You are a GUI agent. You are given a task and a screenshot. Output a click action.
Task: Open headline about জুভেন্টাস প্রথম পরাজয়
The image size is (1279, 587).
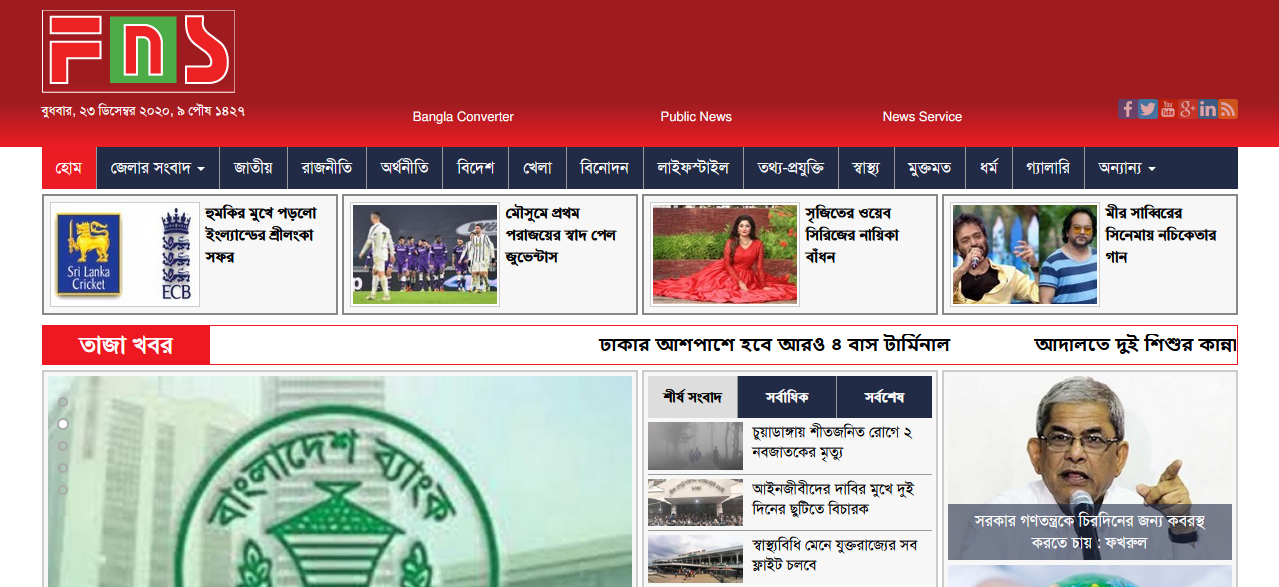click(561, 235)
